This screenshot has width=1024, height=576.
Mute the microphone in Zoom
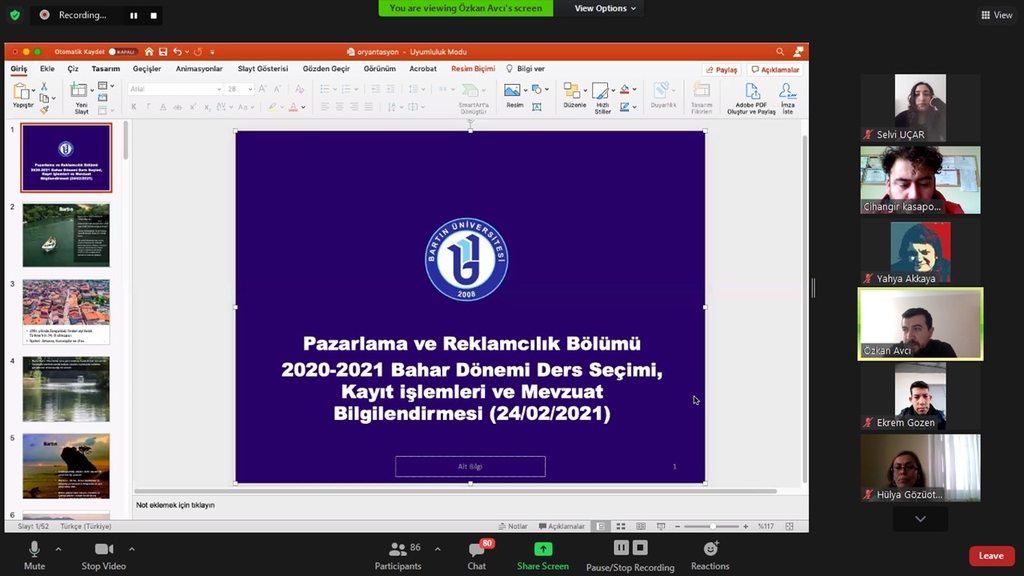(34, 549)
